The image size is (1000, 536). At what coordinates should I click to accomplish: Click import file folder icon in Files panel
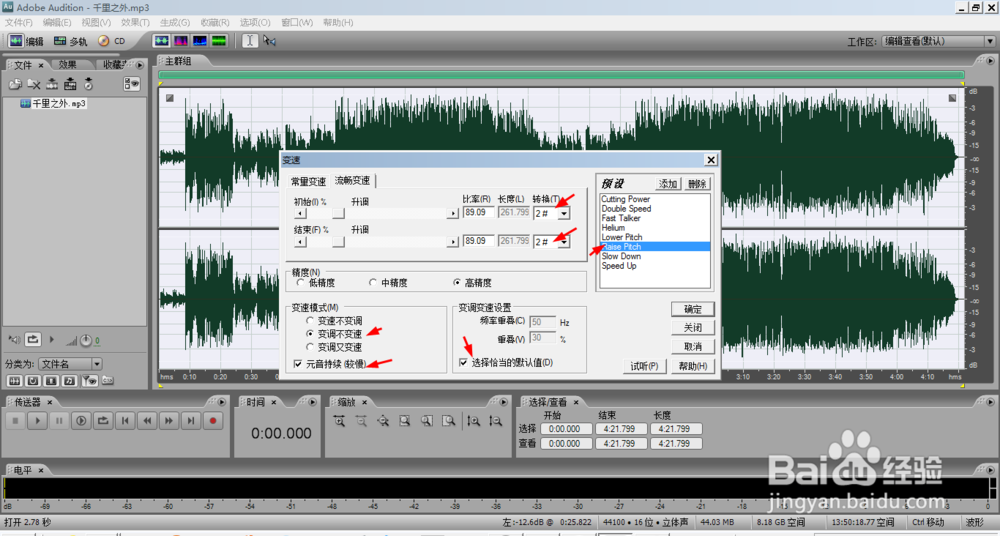tap(15, 84)
